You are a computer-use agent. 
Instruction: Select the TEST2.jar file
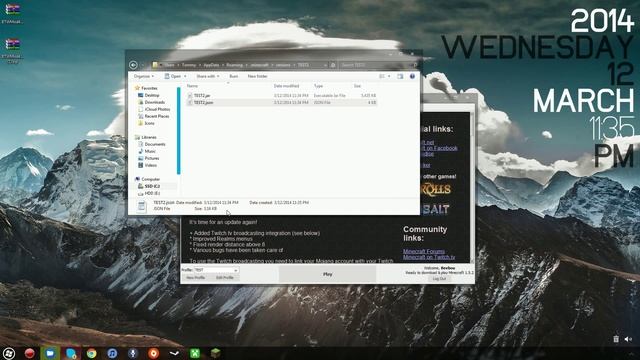[x=281, y=96]
